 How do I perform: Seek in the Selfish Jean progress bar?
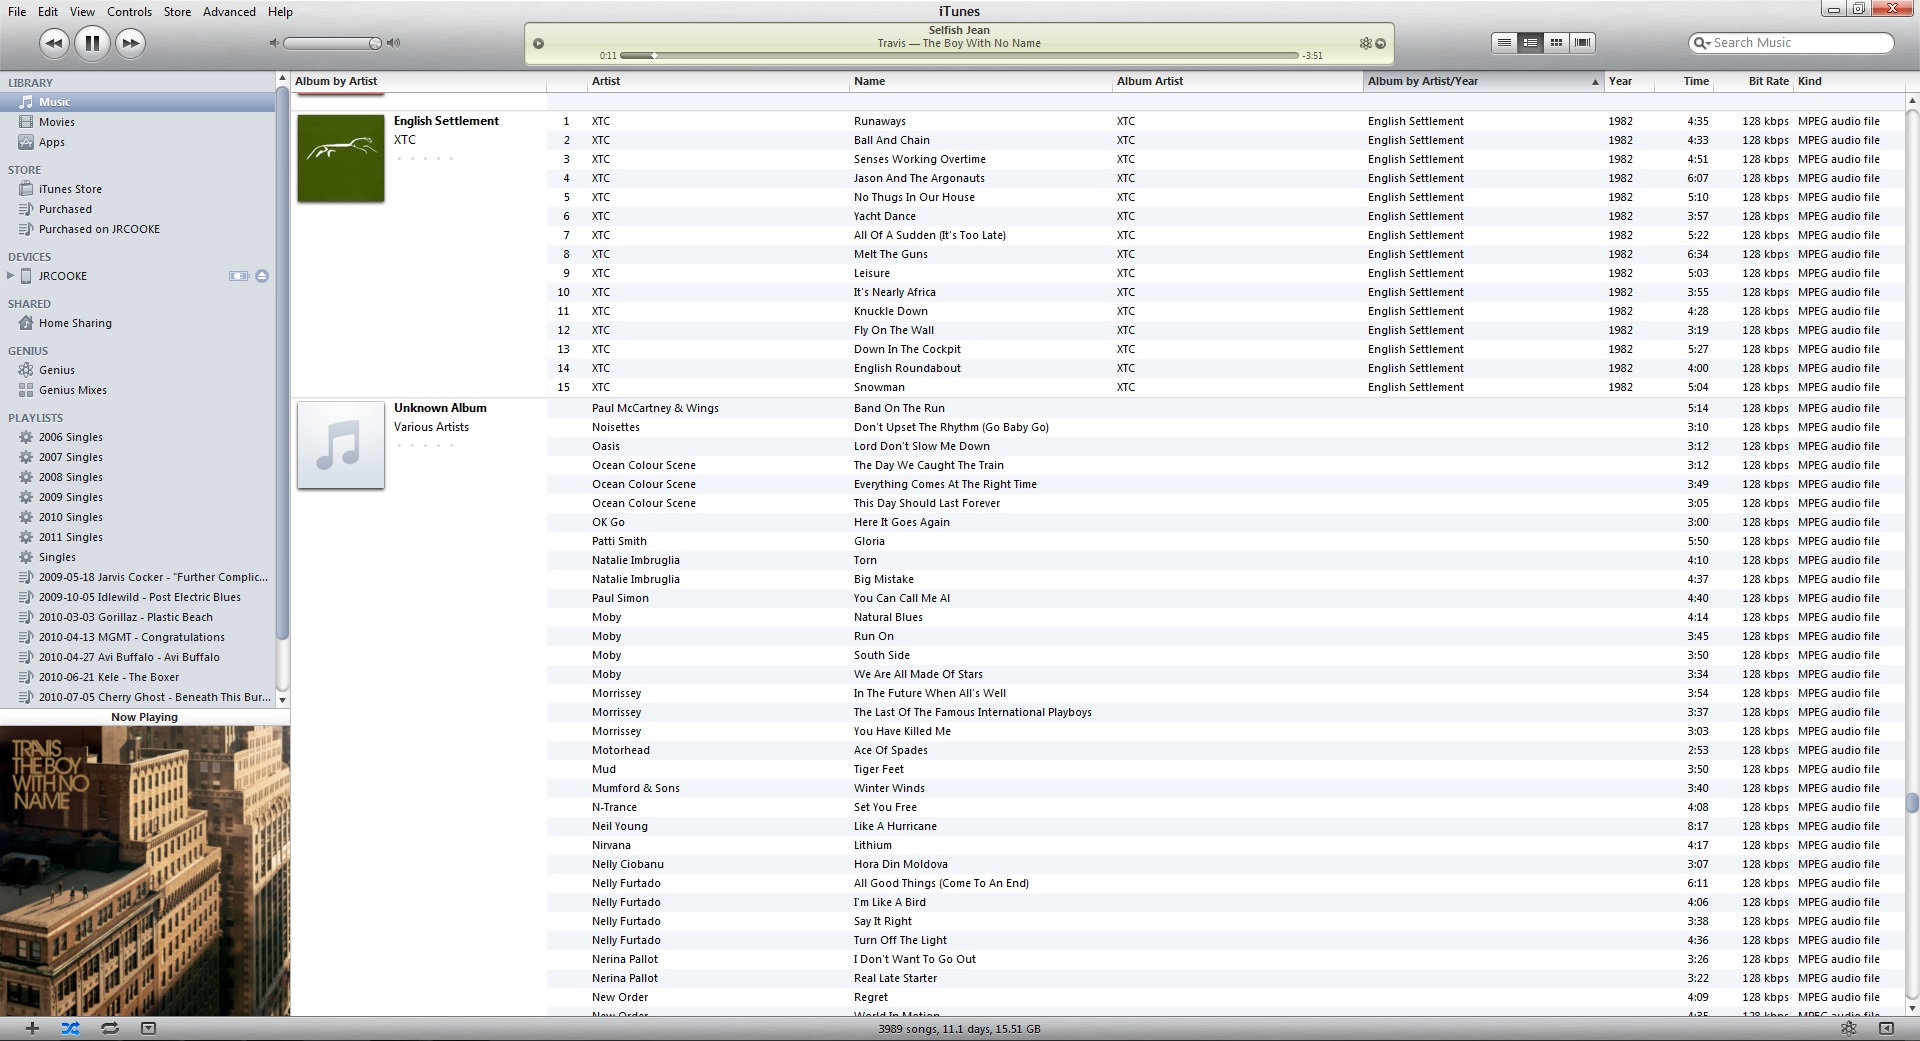(960, 55)
